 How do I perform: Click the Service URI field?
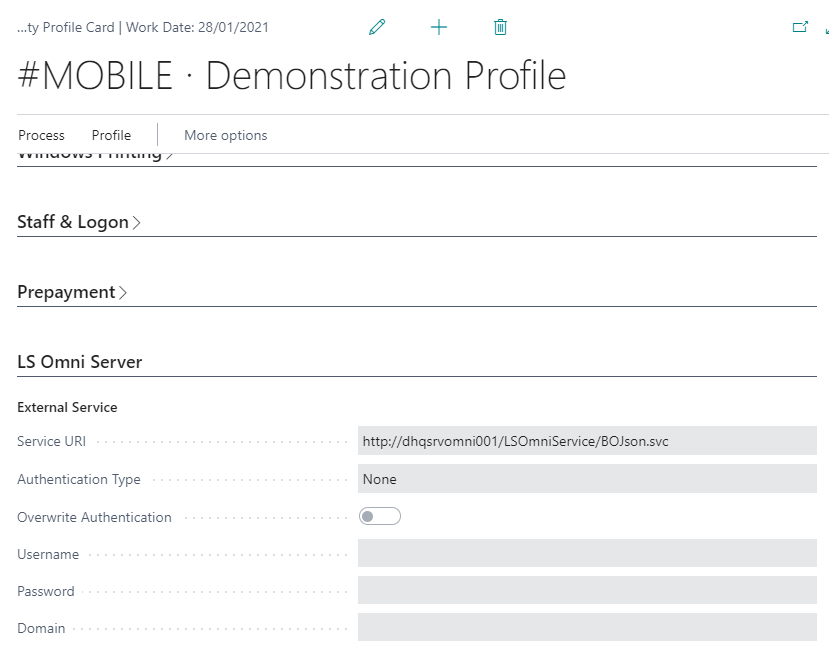587,441
